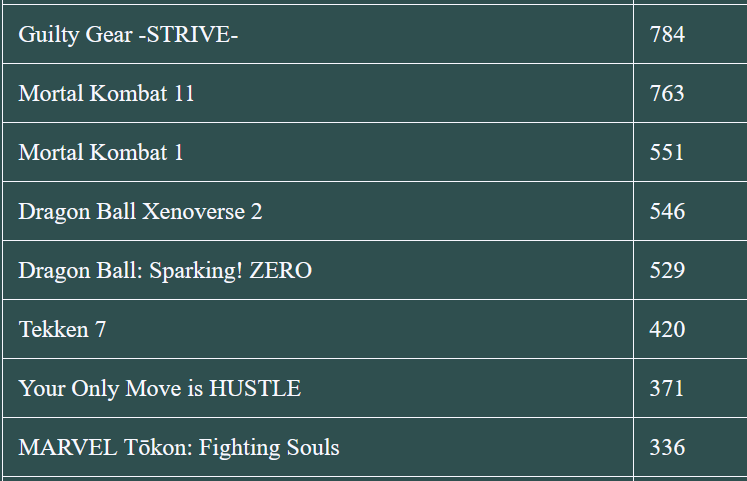The height and width of the screenshot is (481, 747).
Task: Click the Guilty Gear -STRIVE- game name
Action: click(128, 35)
